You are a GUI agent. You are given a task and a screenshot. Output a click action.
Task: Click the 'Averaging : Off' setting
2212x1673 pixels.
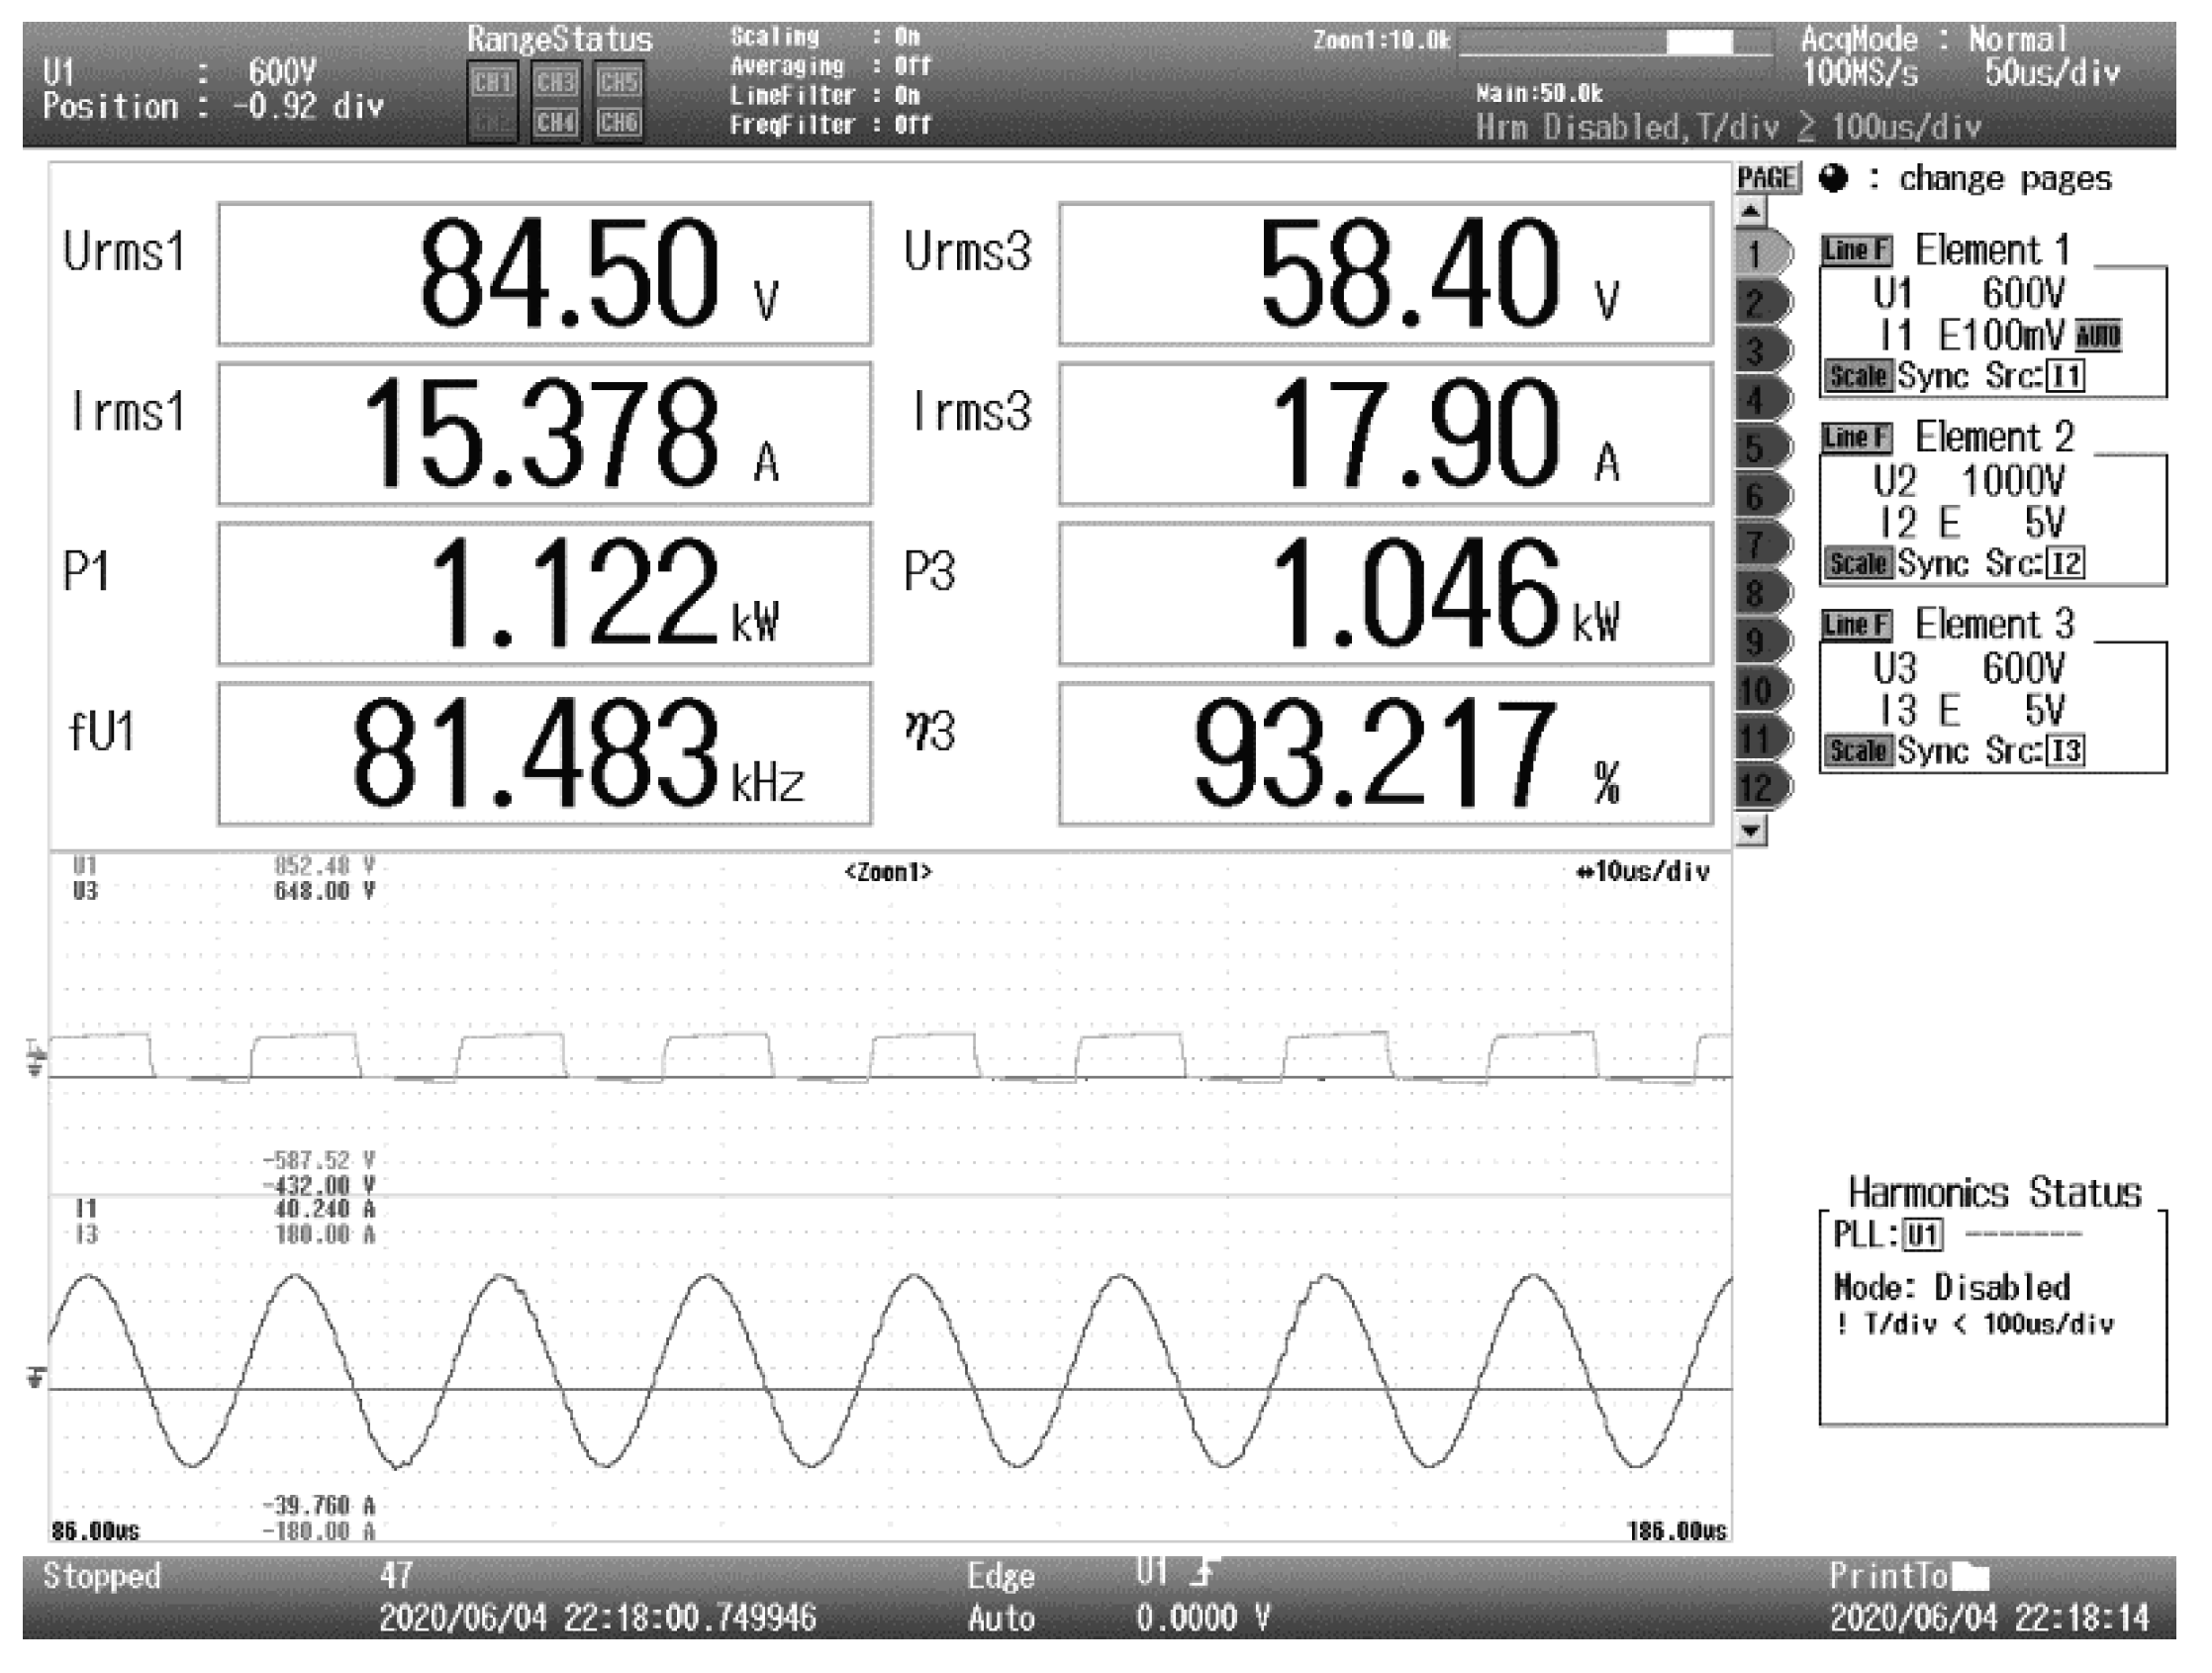[830, 66]
